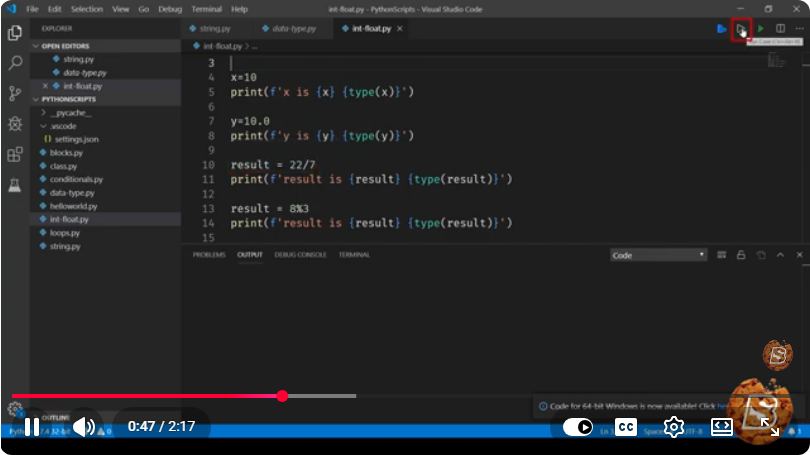Toggle the output scroll lock icon
810x455 pixels.
coord(741,255)
